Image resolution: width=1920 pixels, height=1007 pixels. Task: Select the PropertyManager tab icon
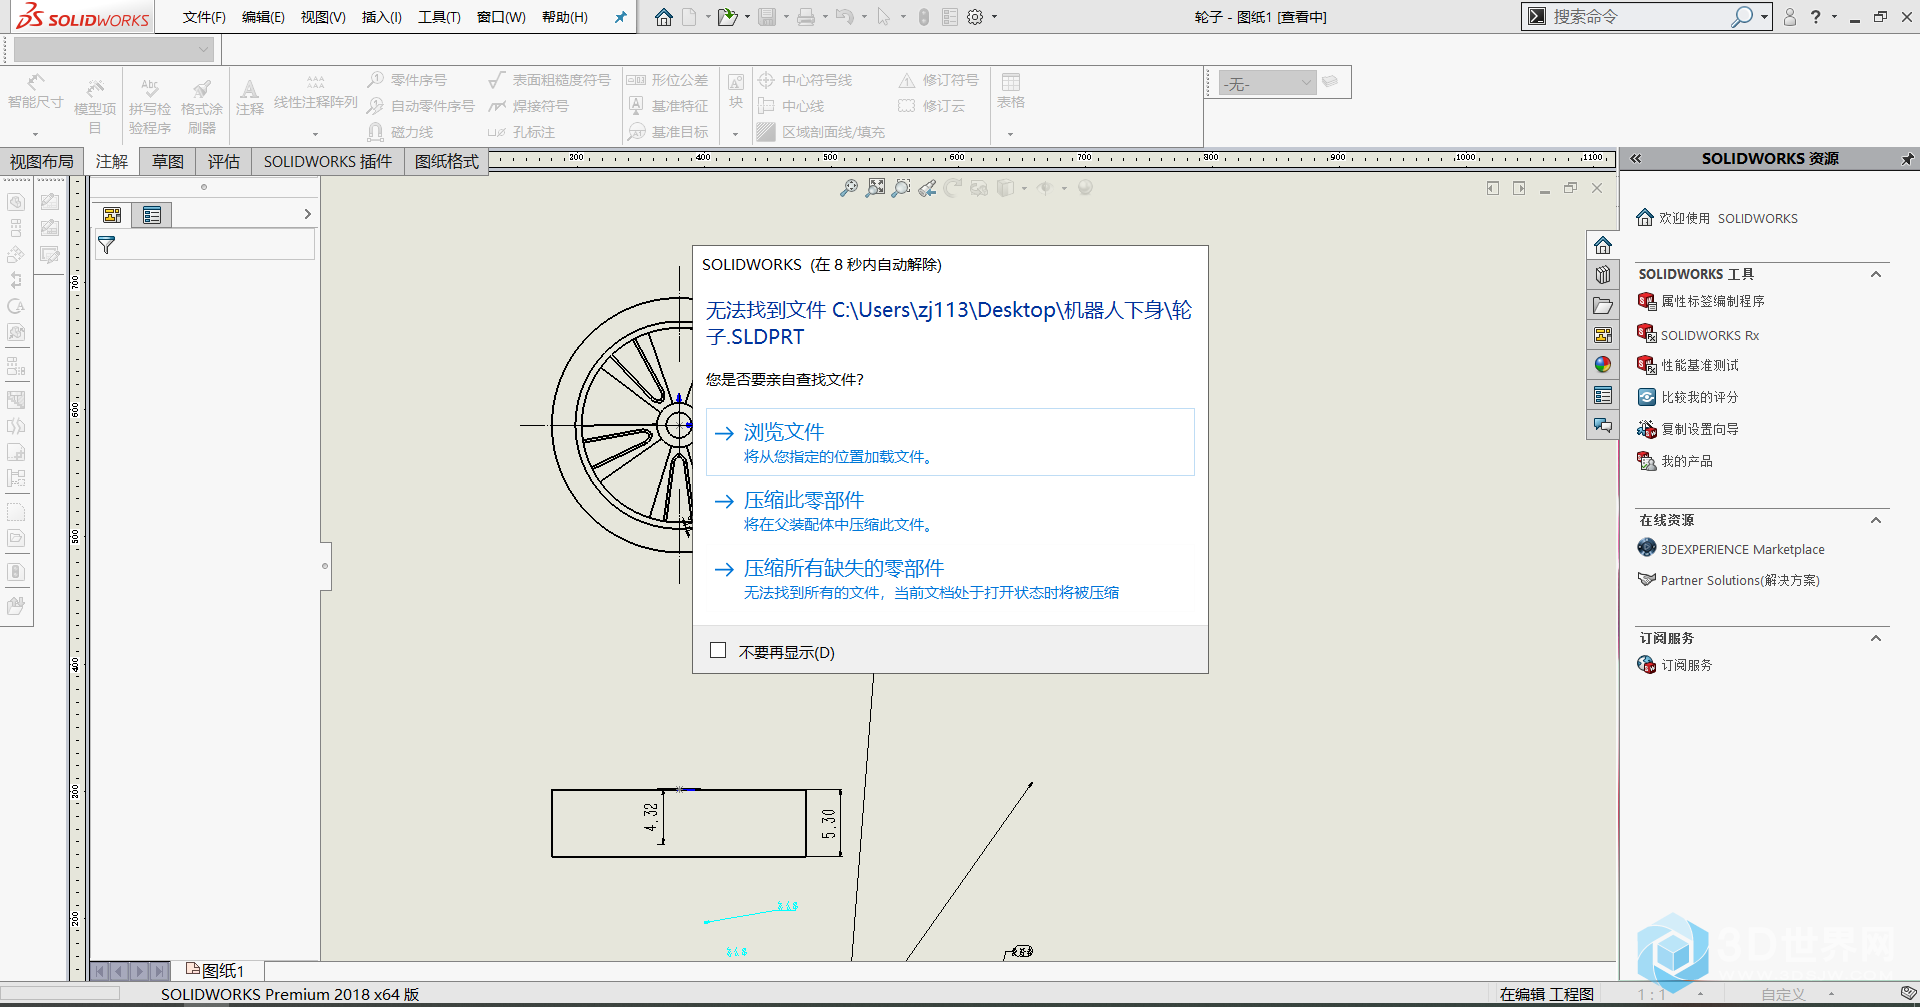pyautogui.click(x=152, y=215)
